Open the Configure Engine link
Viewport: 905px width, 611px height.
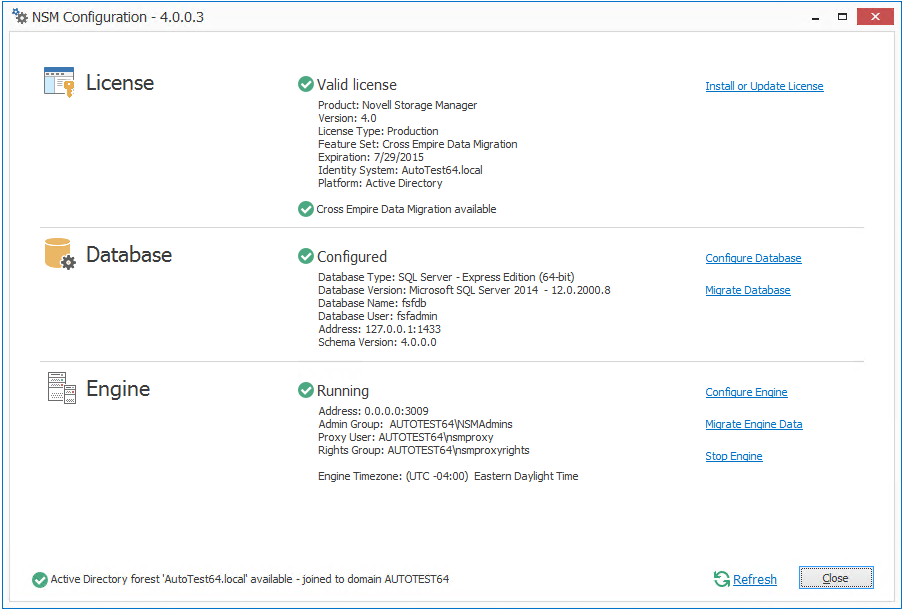pos(746,392)
